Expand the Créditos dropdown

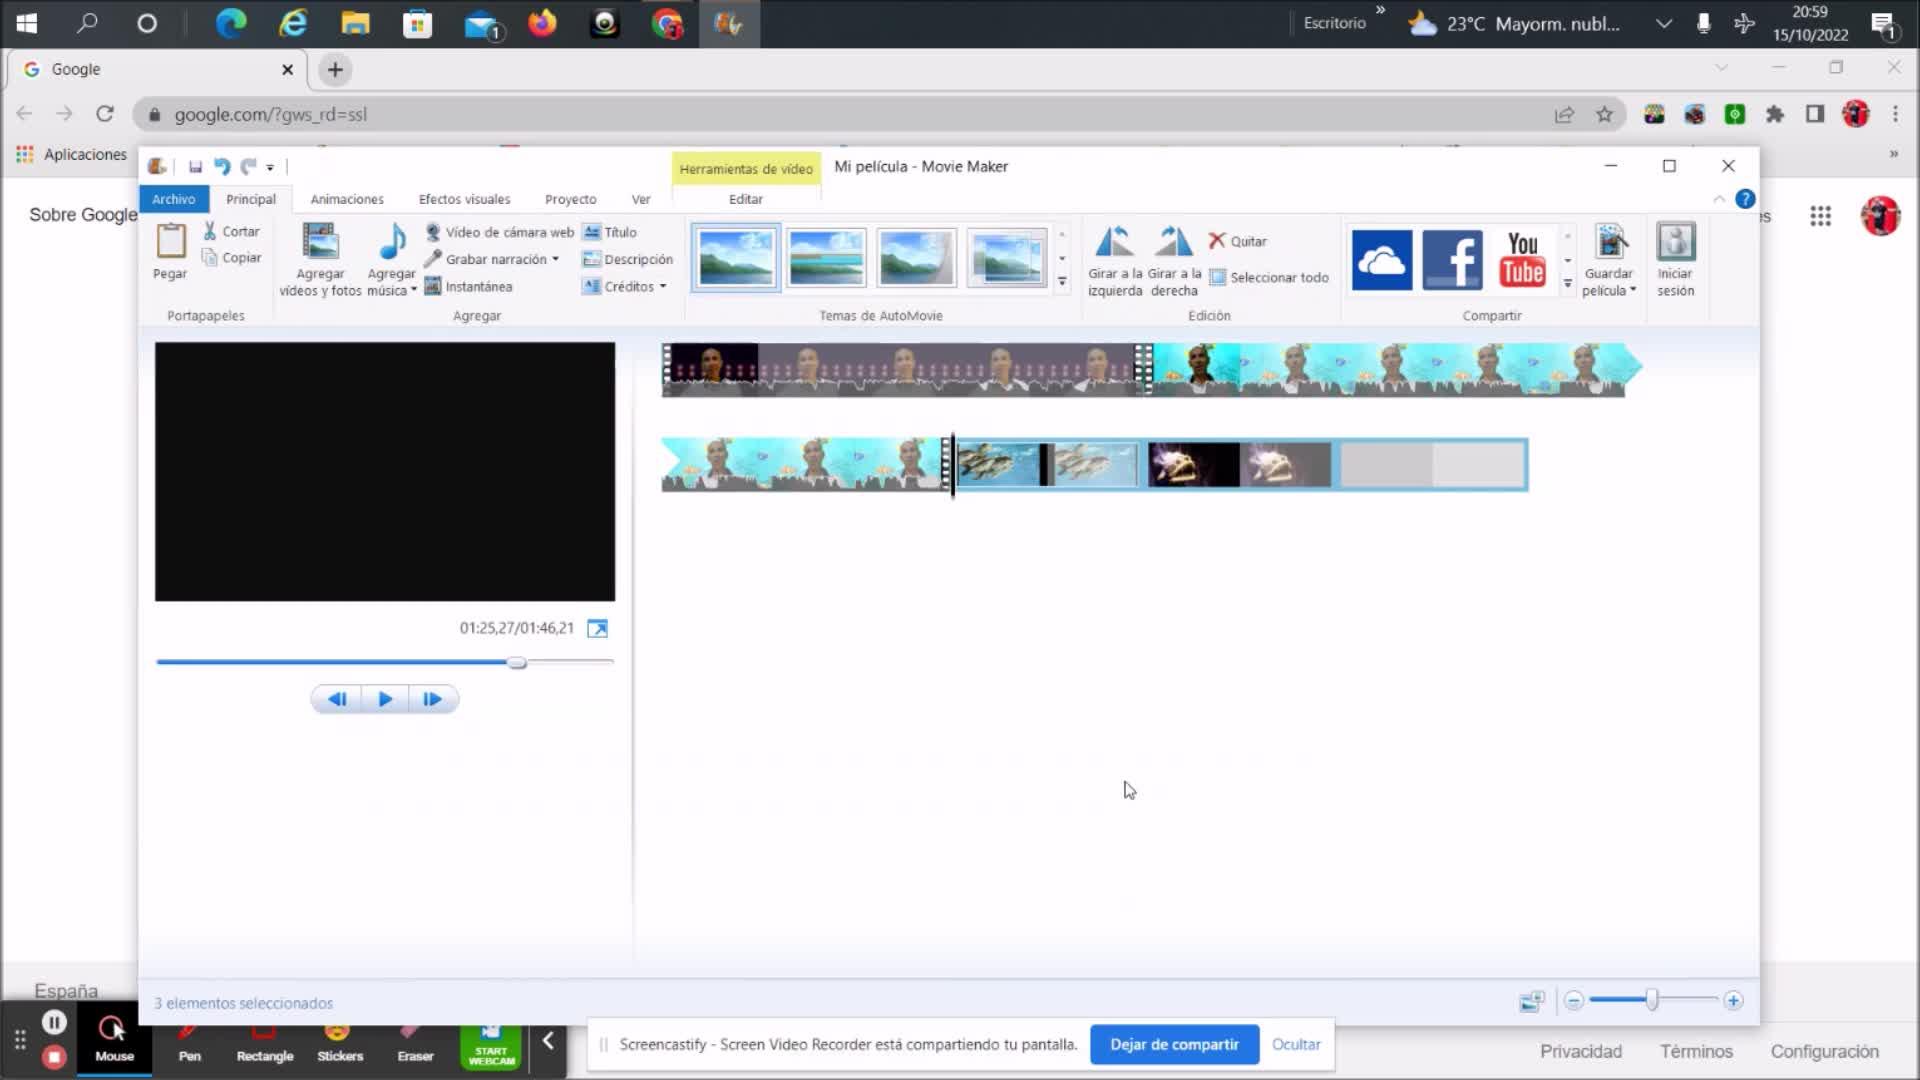click(662, 287)
